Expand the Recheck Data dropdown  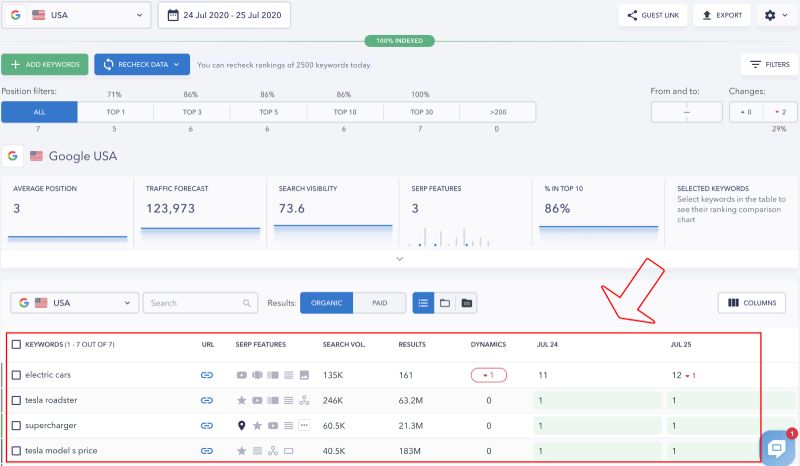click(142, 64)
